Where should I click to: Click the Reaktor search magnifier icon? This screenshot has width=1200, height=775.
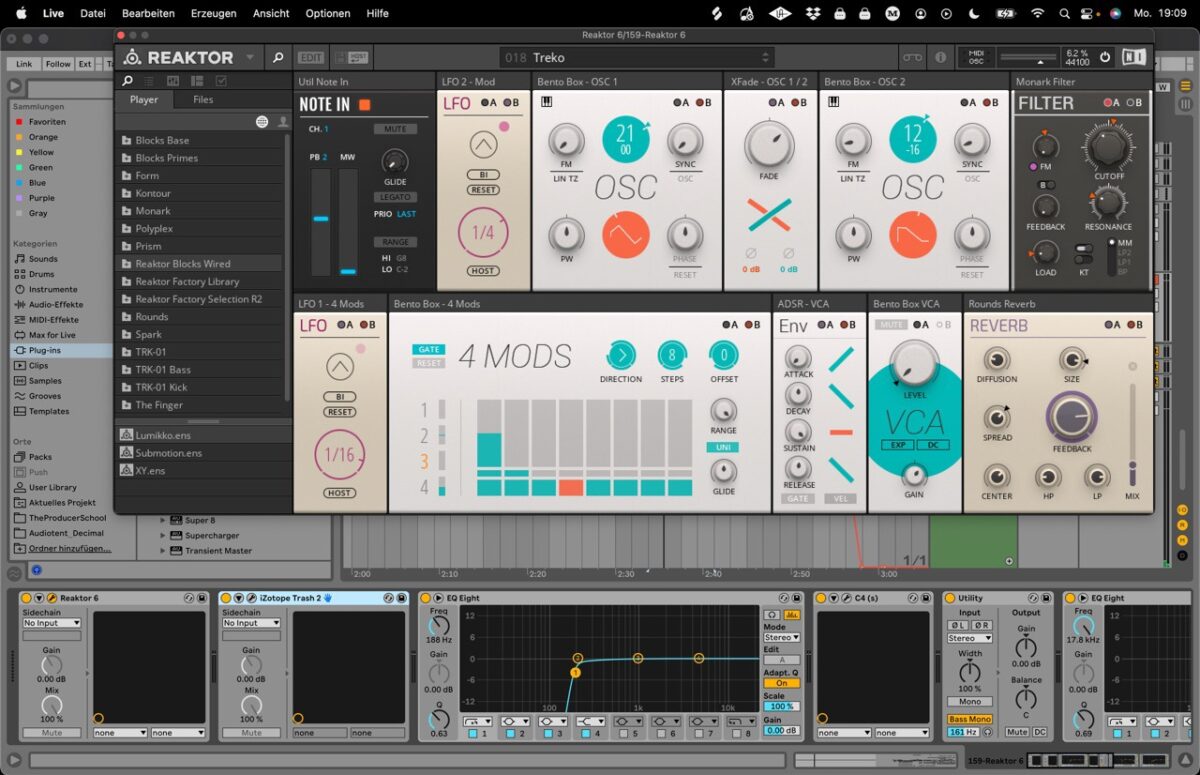click(278, 58)
